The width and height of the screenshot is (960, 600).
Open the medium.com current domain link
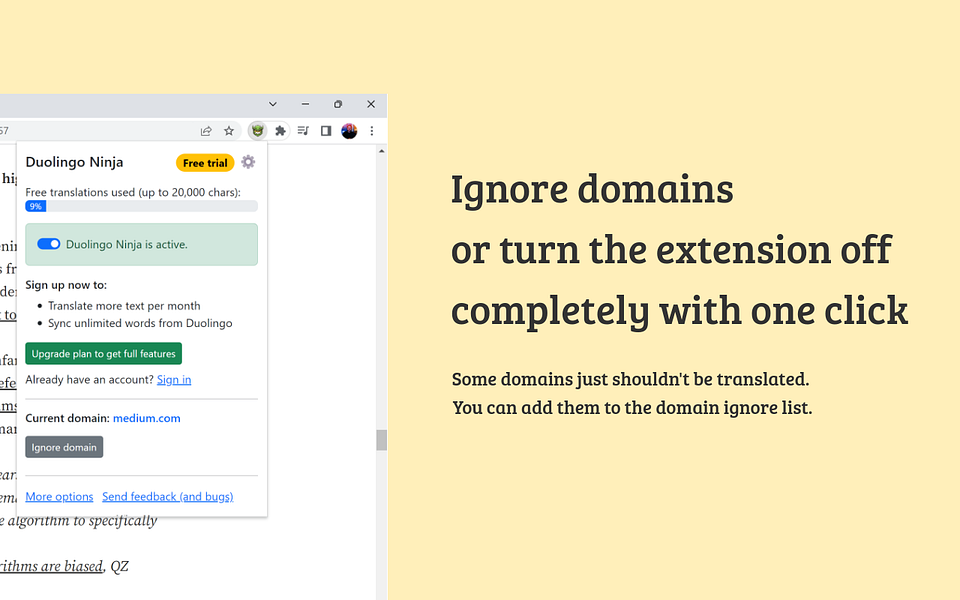(147, 418)
